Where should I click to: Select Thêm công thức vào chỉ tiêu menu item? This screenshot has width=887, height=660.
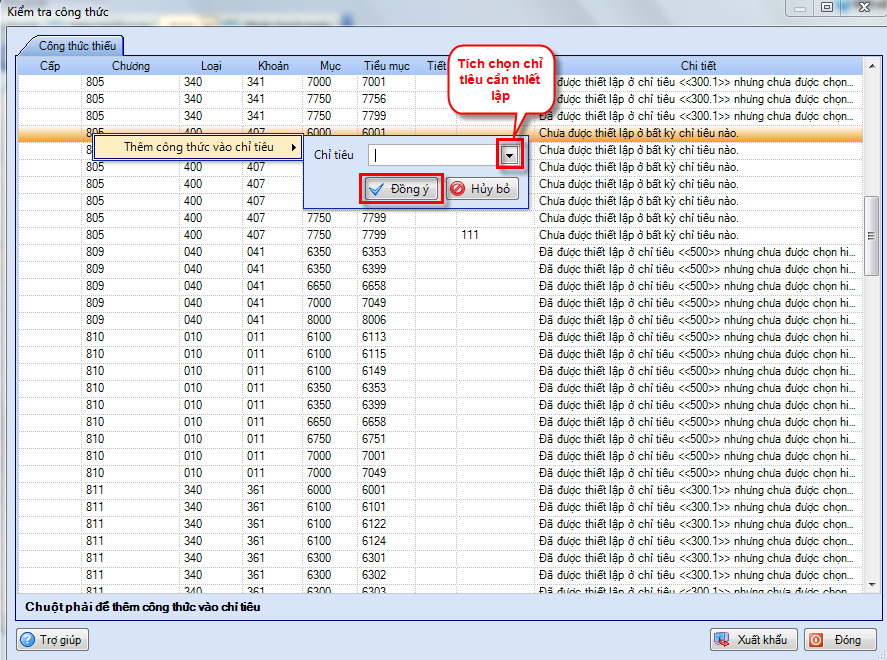[197, 147]
